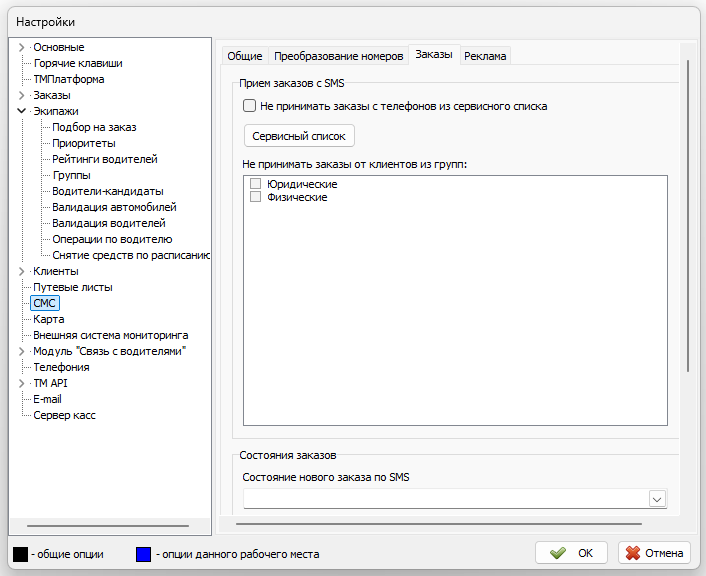706x576 pixels.
Task: Open Телефония settings
Action: click(x=61, y=367)
